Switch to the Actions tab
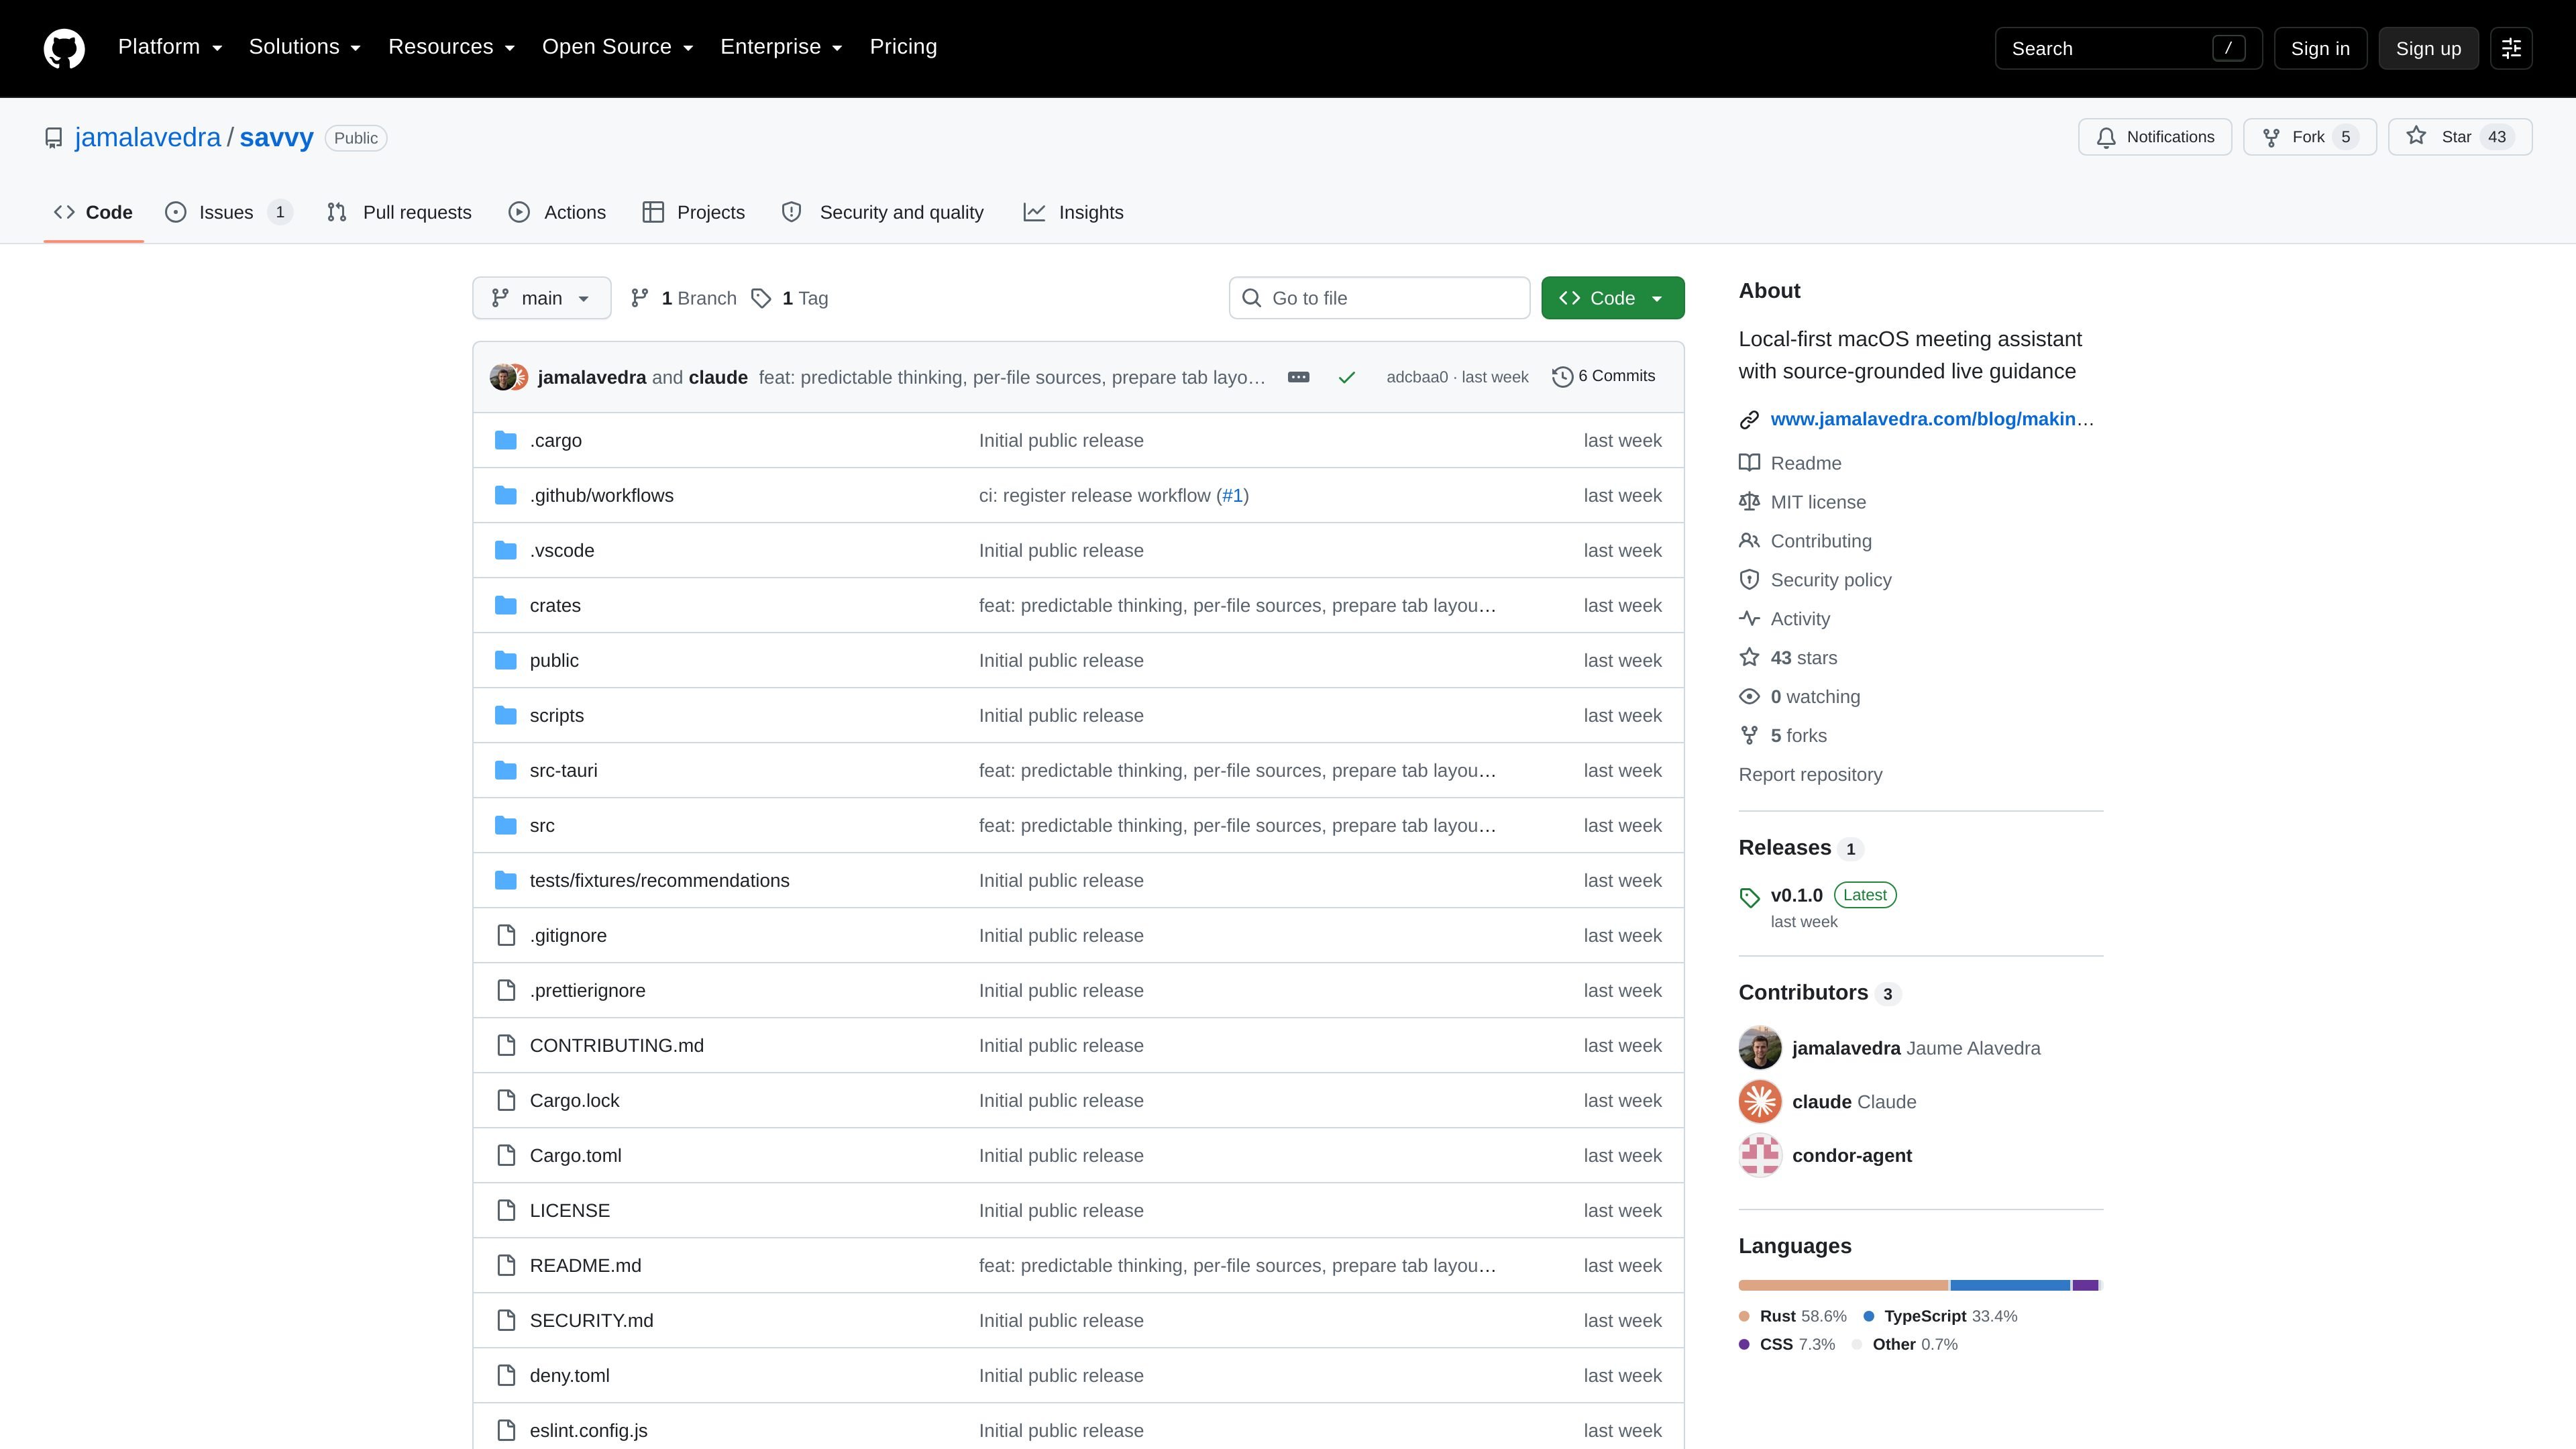 (557, 212)
